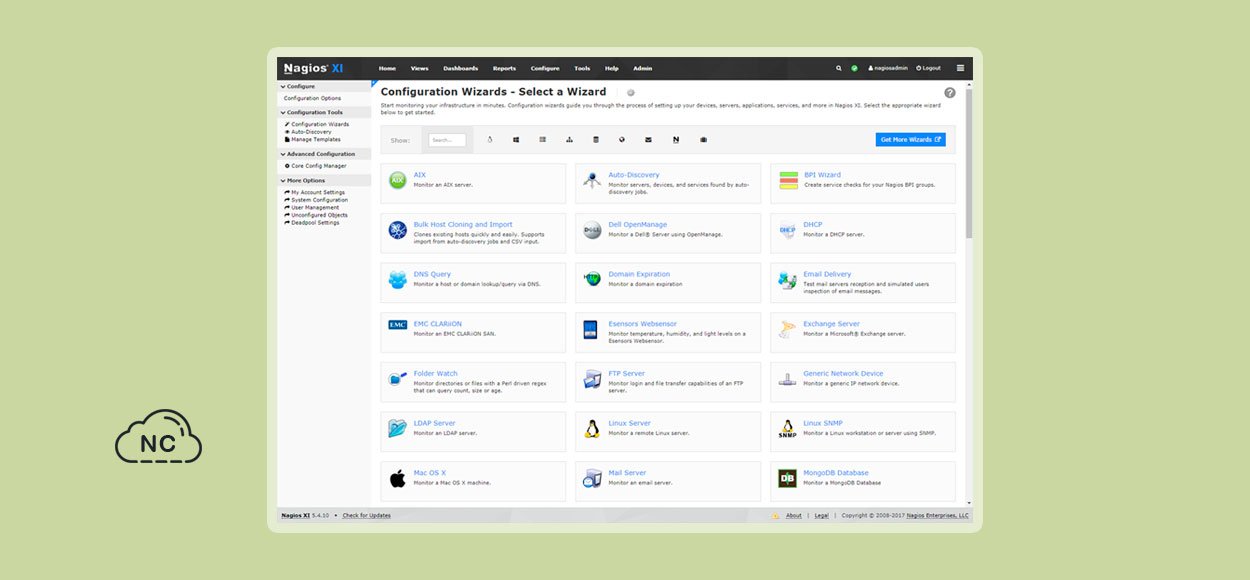Choose the Dell OpenManage logo icon
This screenshot has width=1250, height=580.
[x=592, y=231]
